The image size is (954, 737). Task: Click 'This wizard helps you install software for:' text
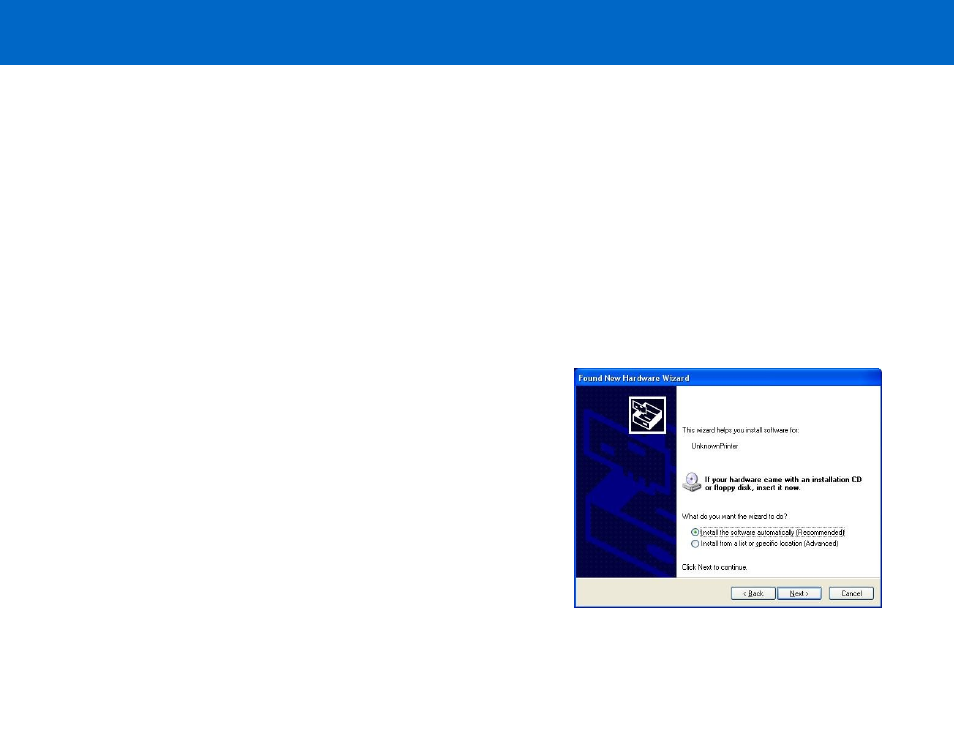[740, 430]
